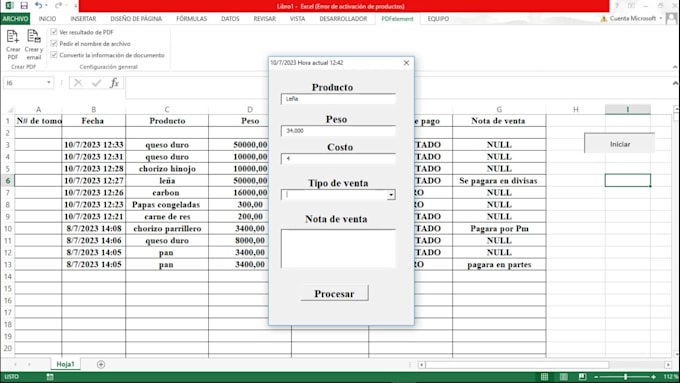Click the confirm entry checkmark in formula bar
The width and height of the screenshot is (680, 383).
coord(96,82)
